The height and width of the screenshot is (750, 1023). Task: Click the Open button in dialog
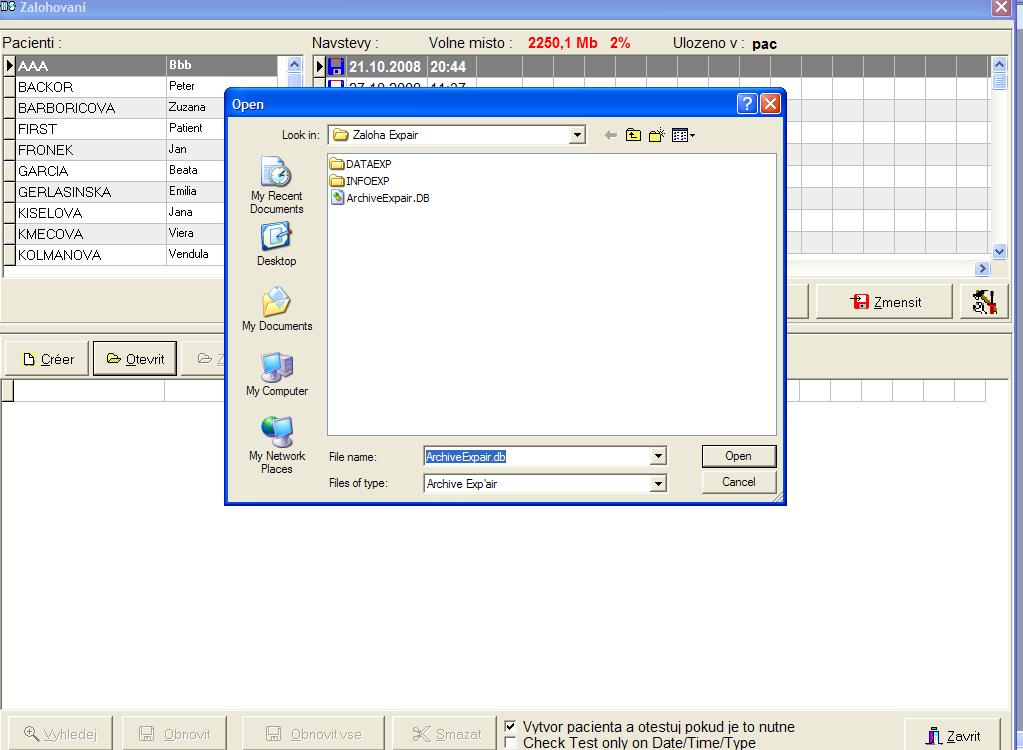coord(739,456)
